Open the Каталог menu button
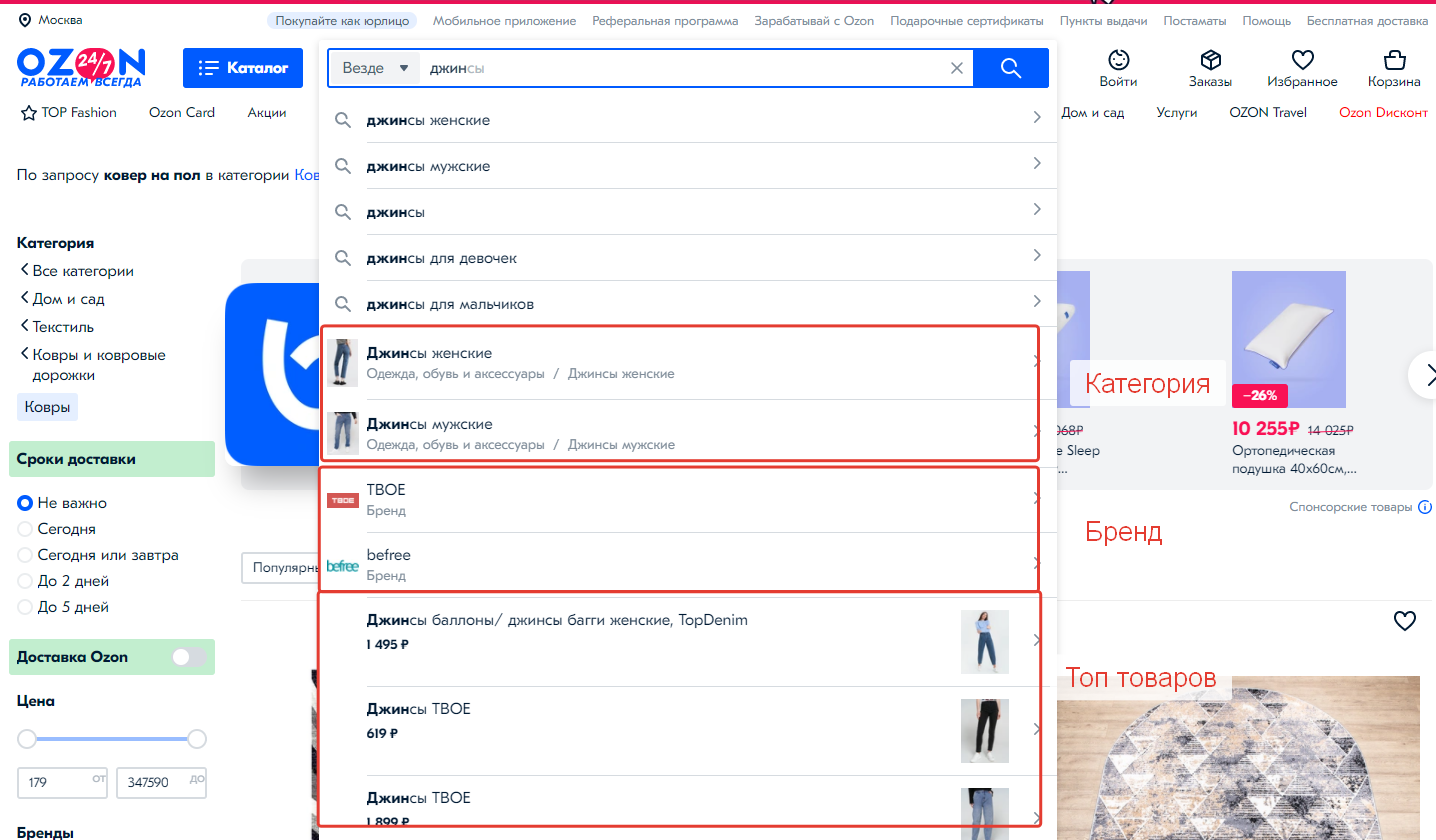Viewport: 1436px width, 840px height. pyautogui.click(x=243, y=68)
